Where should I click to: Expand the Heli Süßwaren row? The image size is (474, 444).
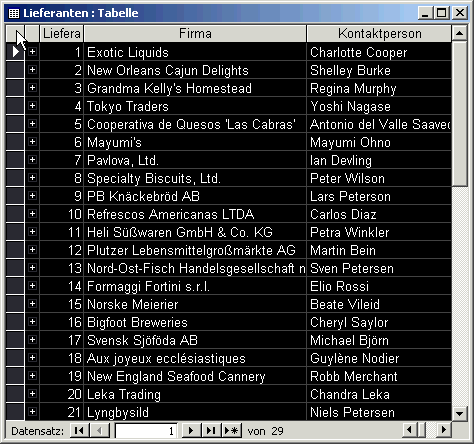coord(32,232)
